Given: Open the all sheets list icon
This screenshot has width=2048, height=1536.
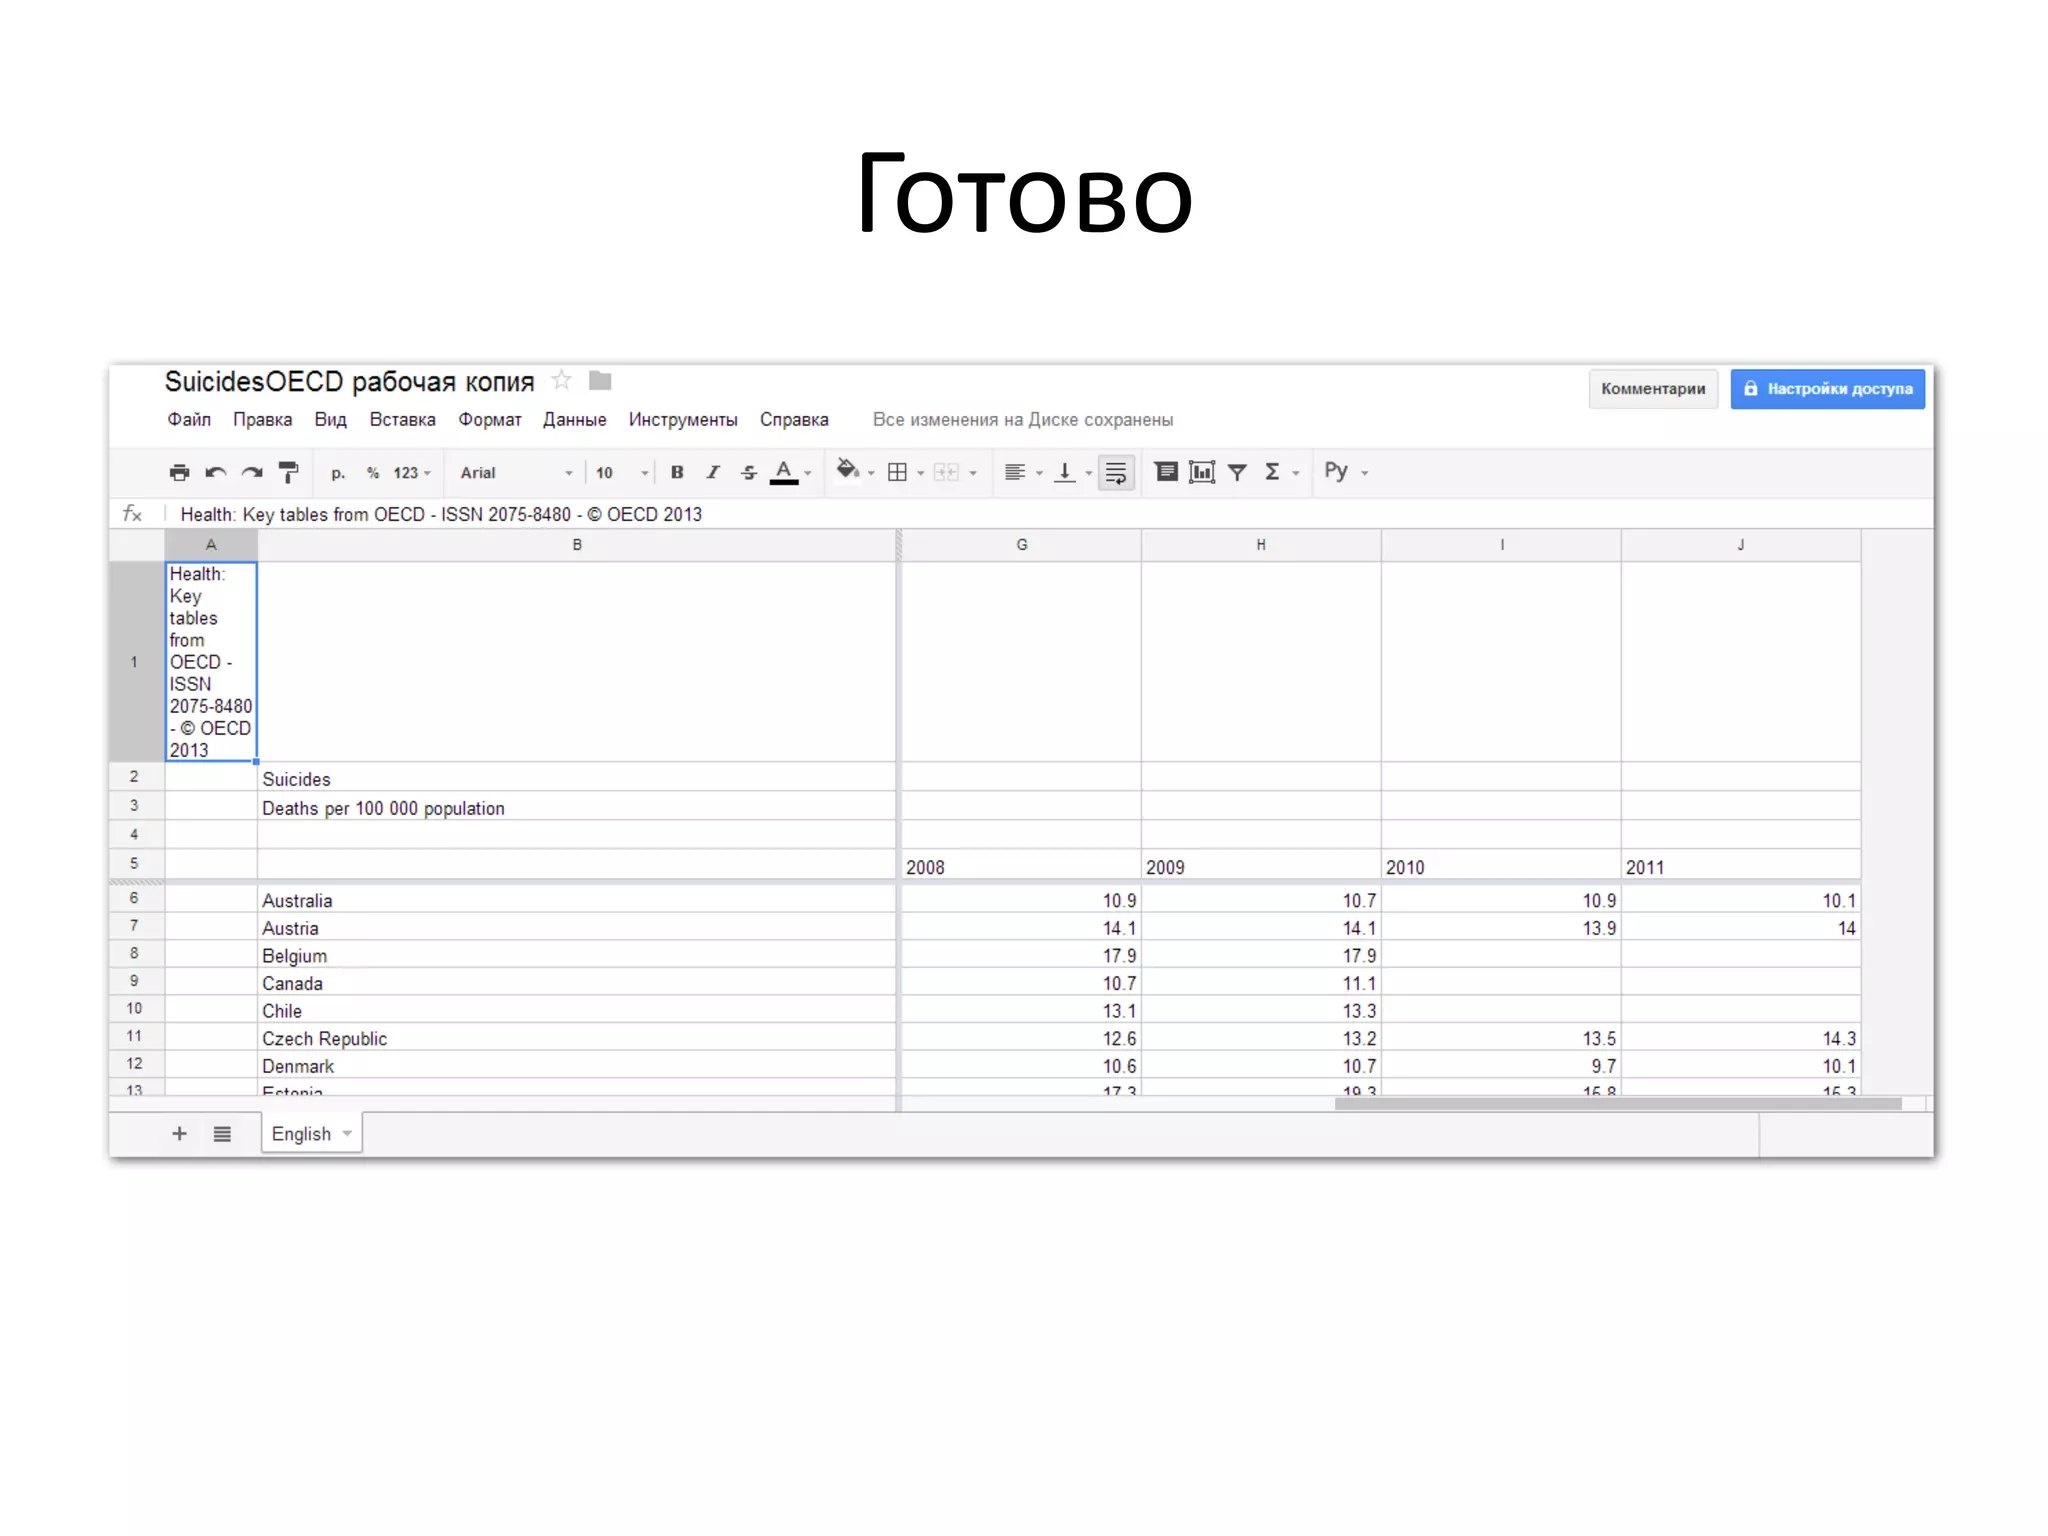Looking at the screenshot, I should (x=222, y=1134).
